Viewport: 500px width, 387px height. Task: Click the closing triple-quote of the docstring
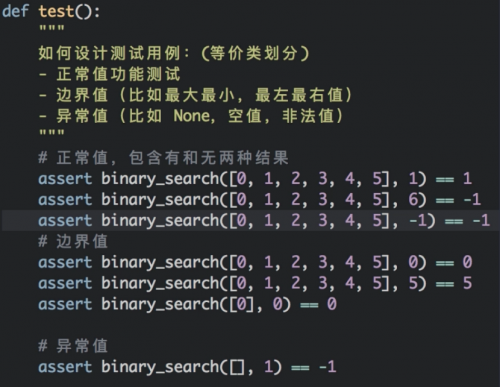(x=51, y=133)
